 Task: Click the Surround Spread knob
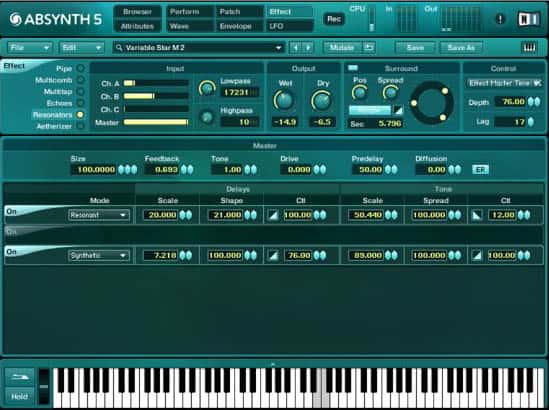point(390,93)
